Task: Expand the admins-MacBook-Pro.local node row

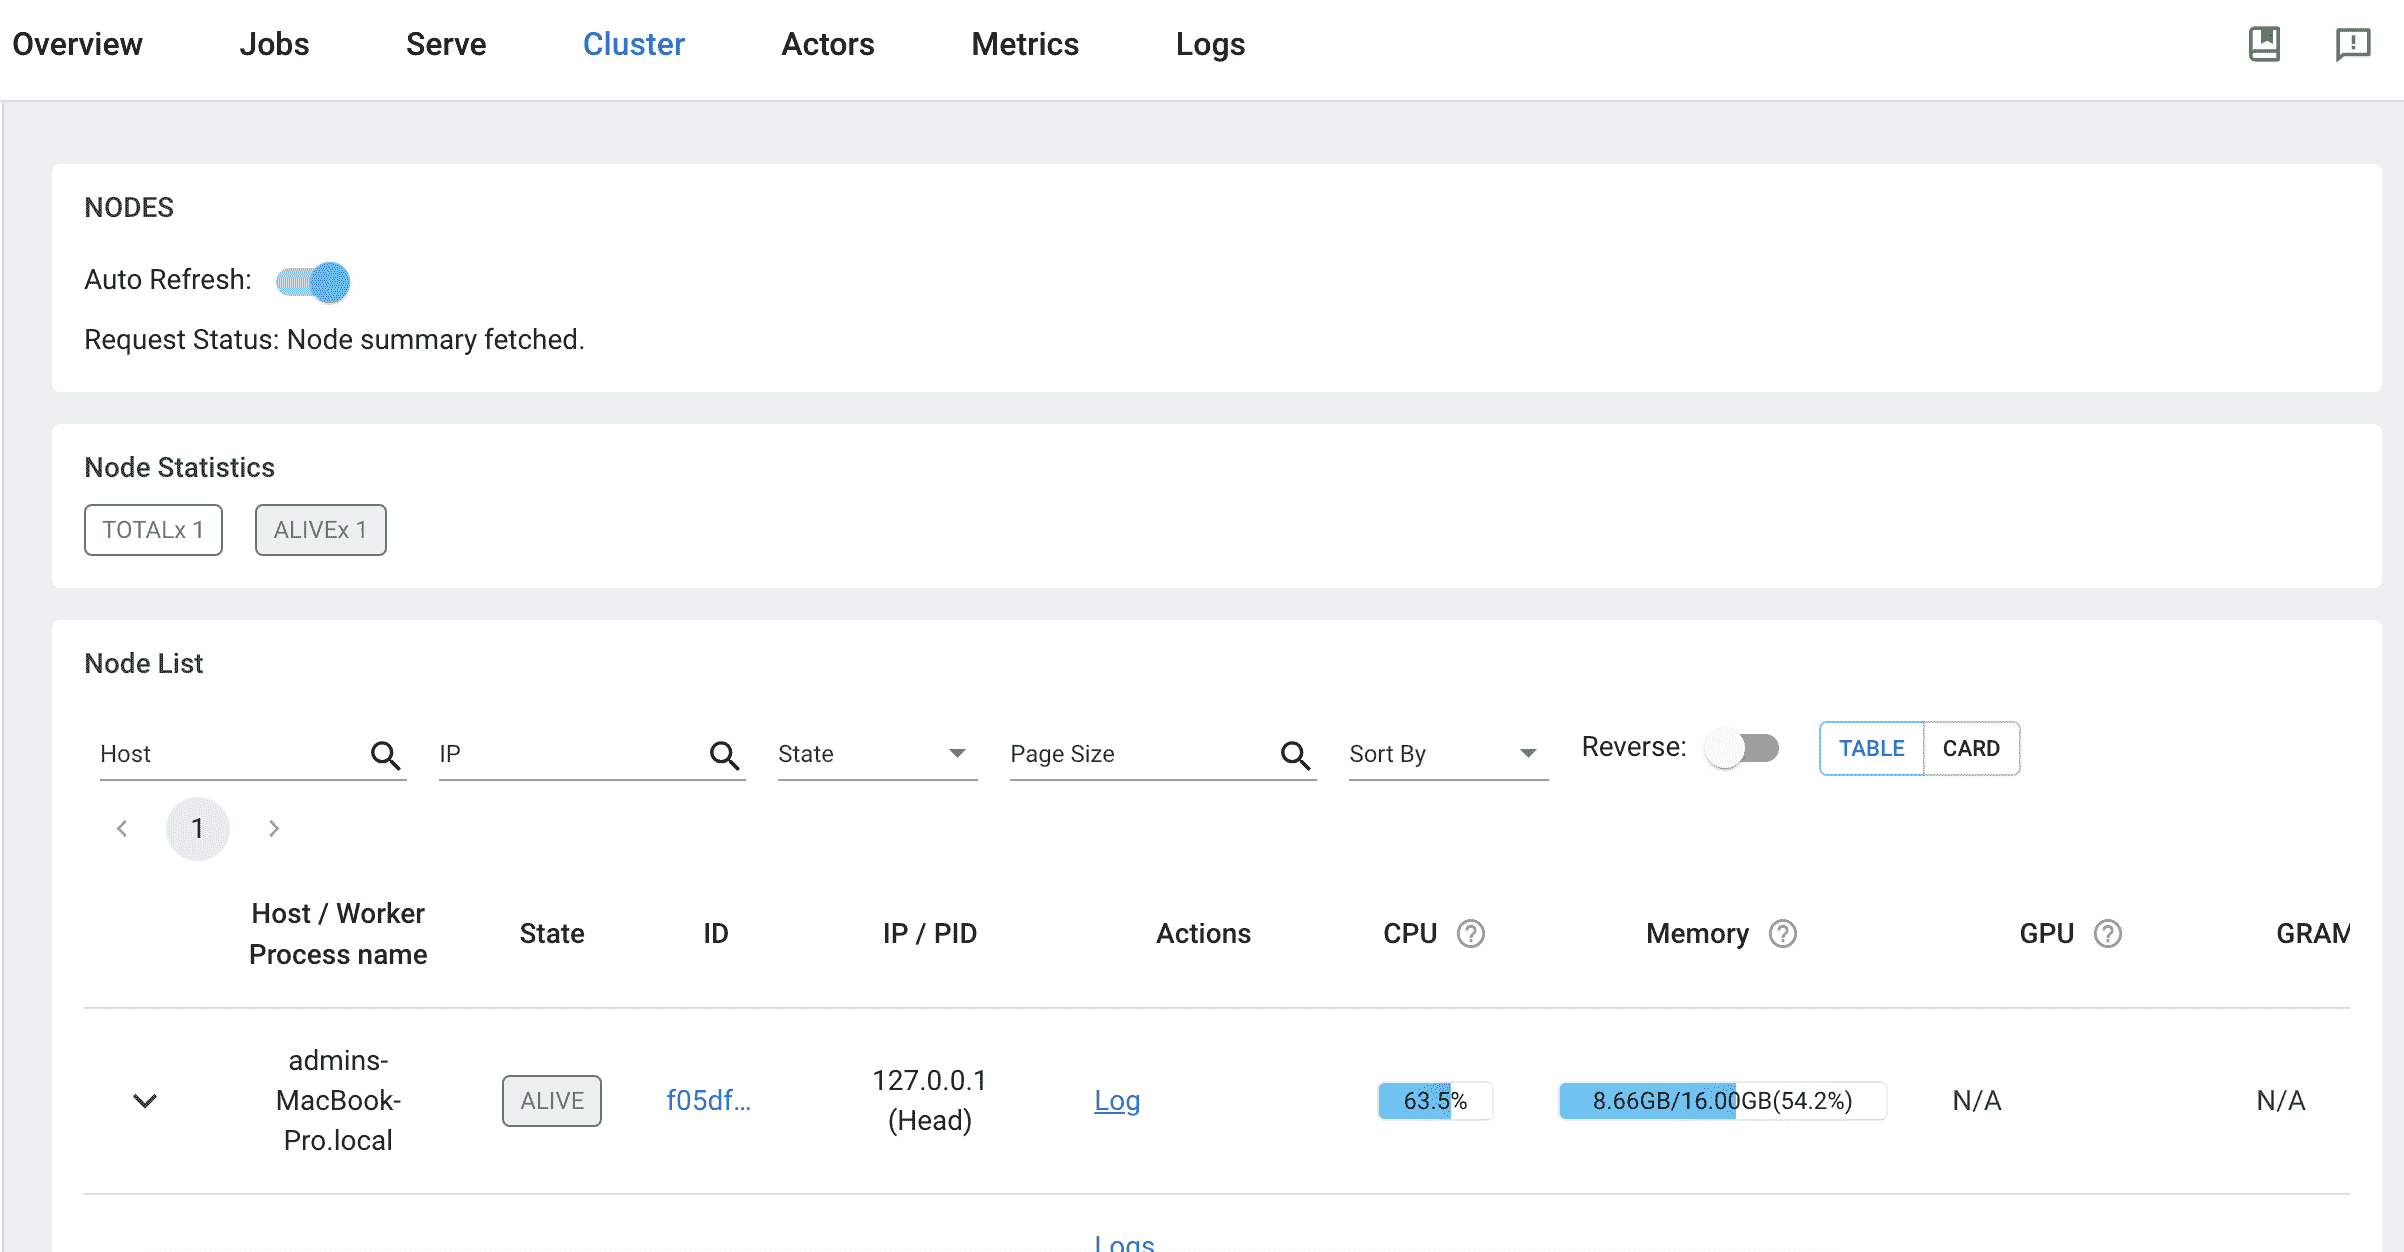Action: pos(145,1100)
